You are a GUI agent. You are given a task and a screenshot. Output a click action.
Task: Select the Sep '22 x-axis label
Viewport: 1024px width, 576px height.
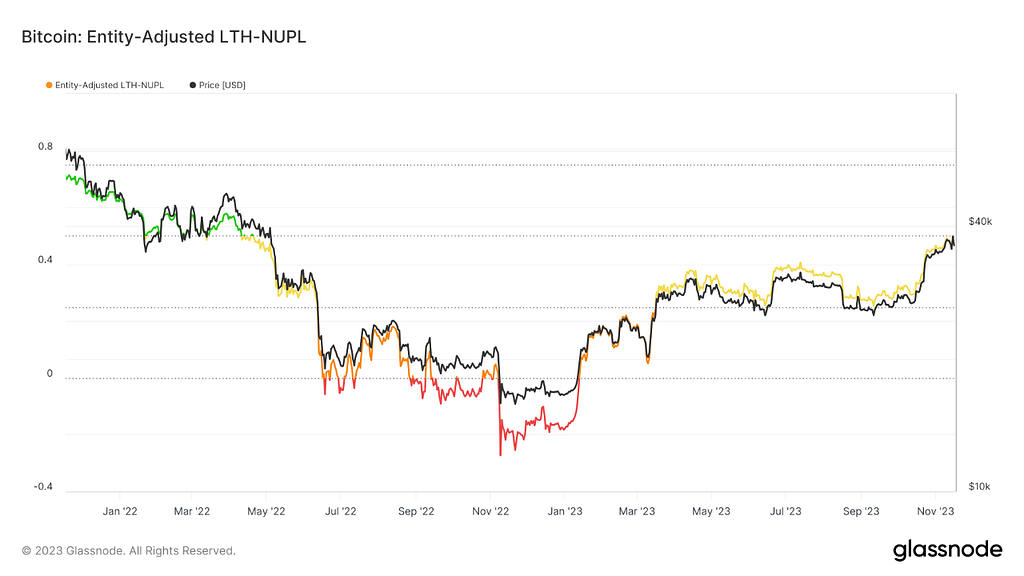[x=416, y=511]
